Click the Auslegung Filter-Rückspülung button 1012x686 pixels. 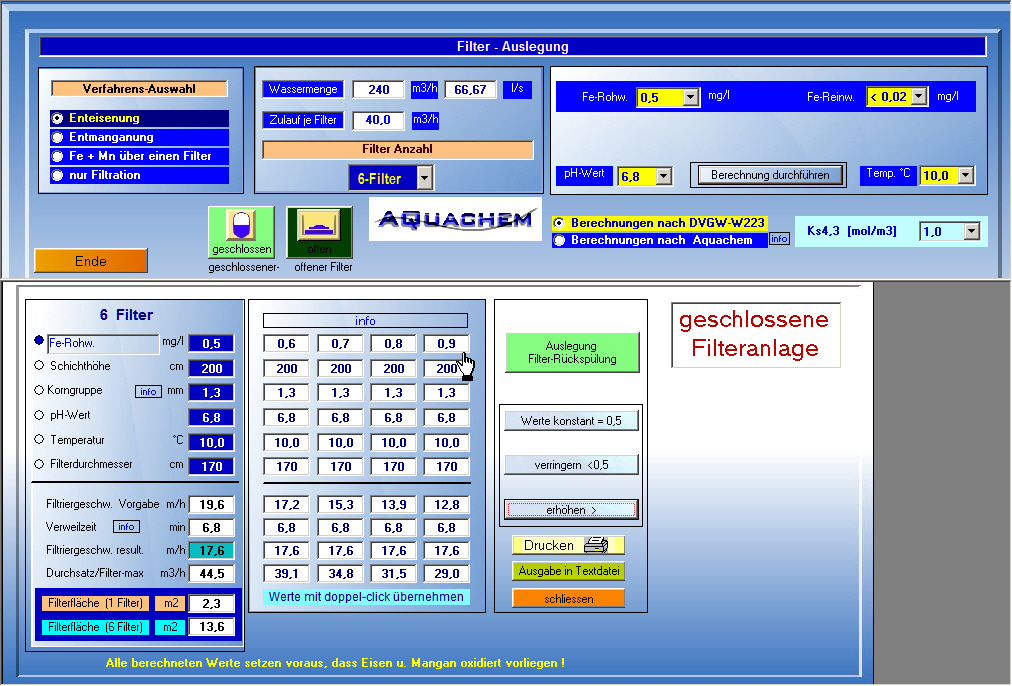coord(571,353)
